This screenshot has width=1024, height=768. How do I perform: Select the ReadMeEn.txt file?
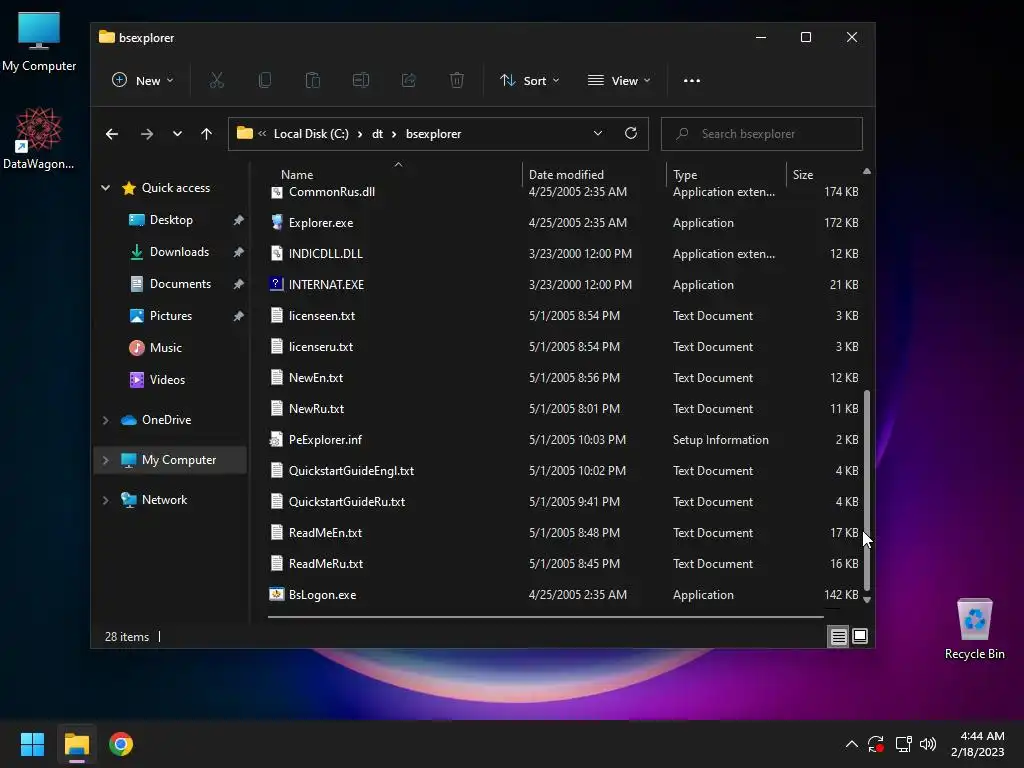point(564,532)
